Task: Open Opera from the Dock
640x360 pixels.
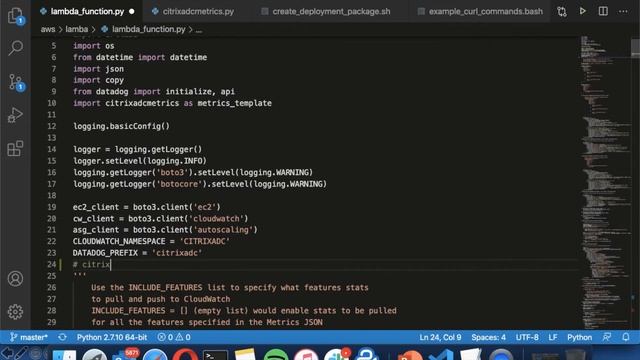Action: pyautogui.click(x=185, y=355)
